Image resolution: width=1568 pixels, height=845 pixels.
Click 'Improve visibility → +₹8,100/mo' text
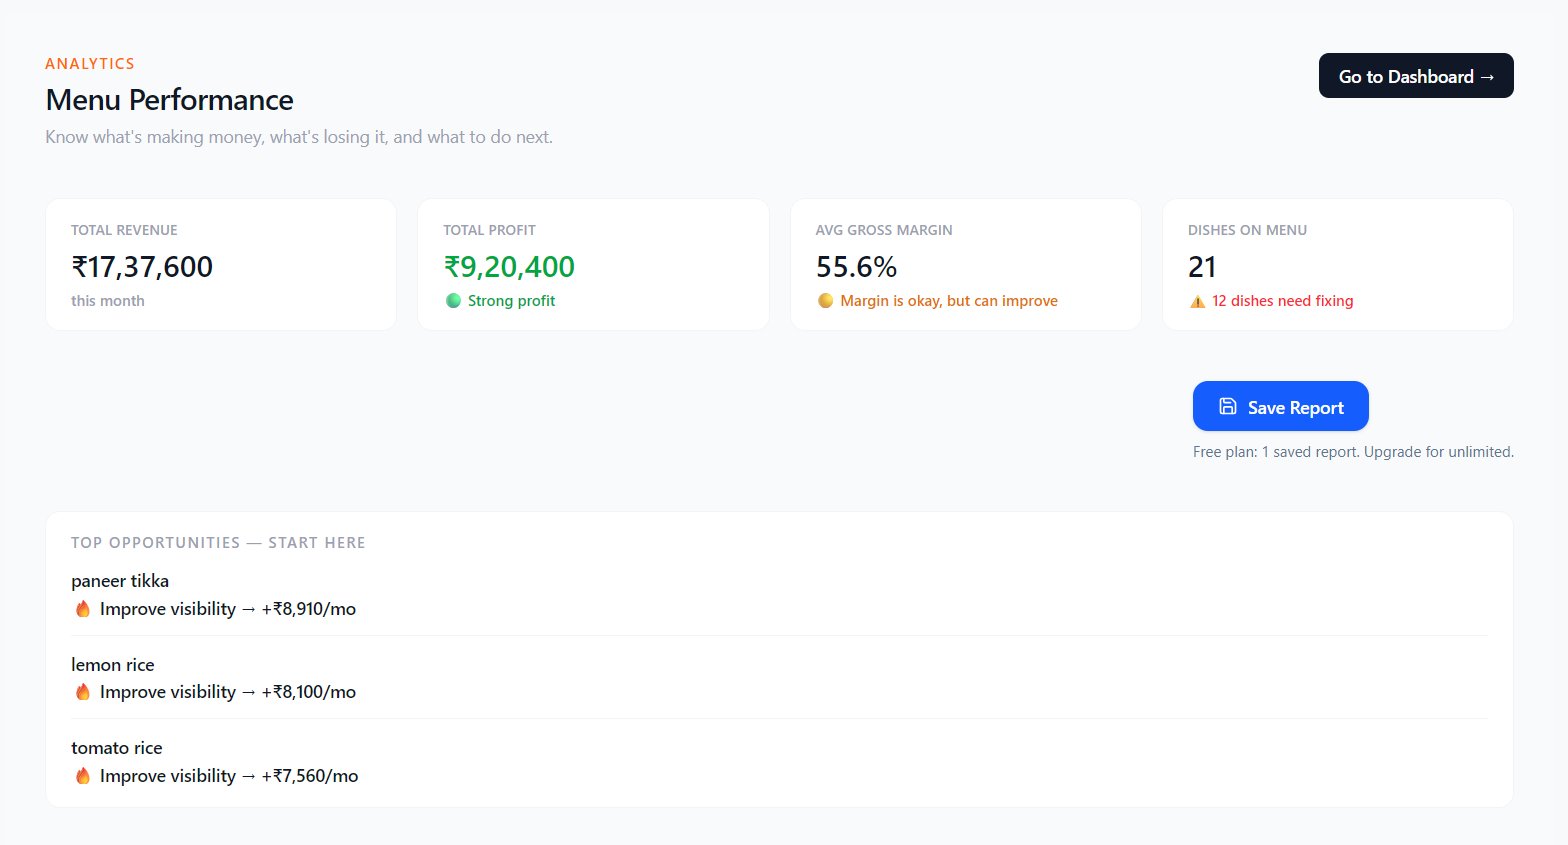228,692
